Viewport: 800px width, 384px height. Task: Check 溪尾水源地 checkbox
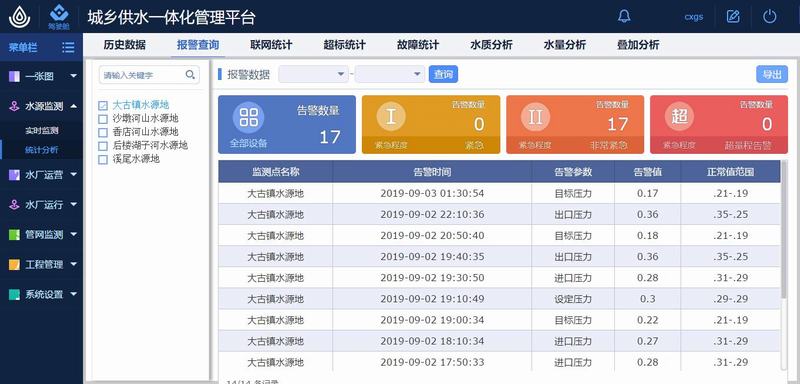coord(103,160)
